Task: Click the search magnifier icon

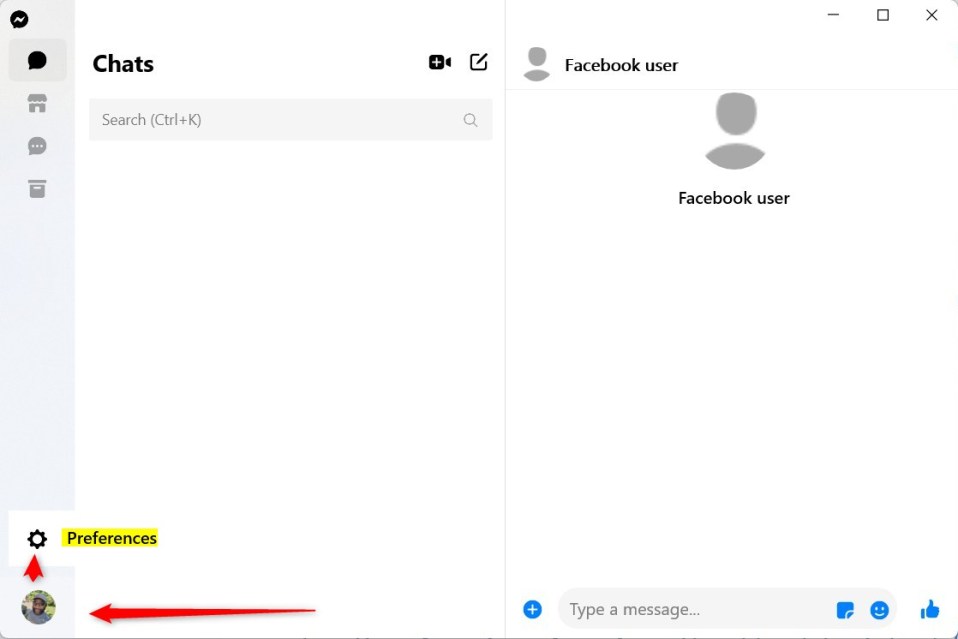Action: click(470, 120)
